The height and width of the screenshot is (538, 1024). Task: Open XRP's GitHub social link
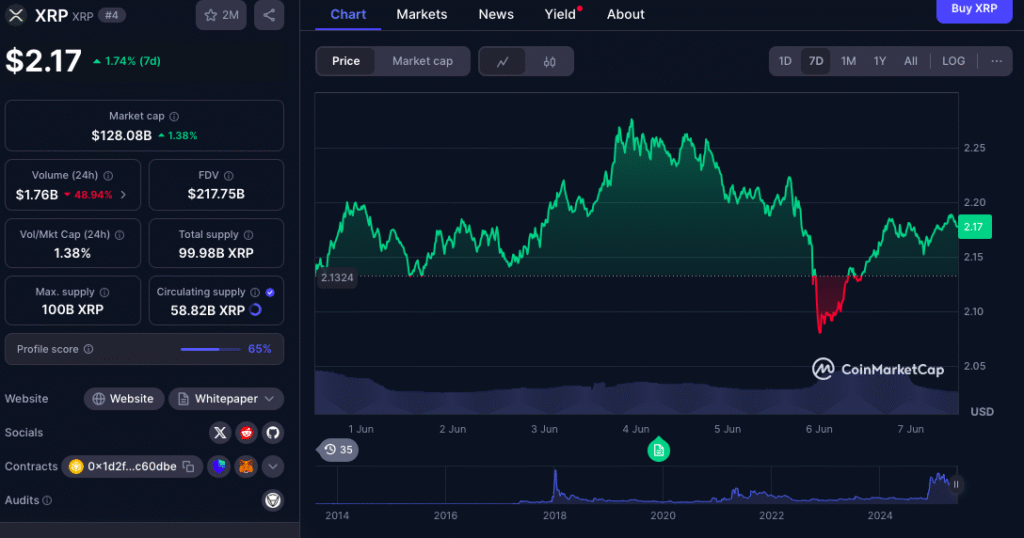(x=272, y=432)
